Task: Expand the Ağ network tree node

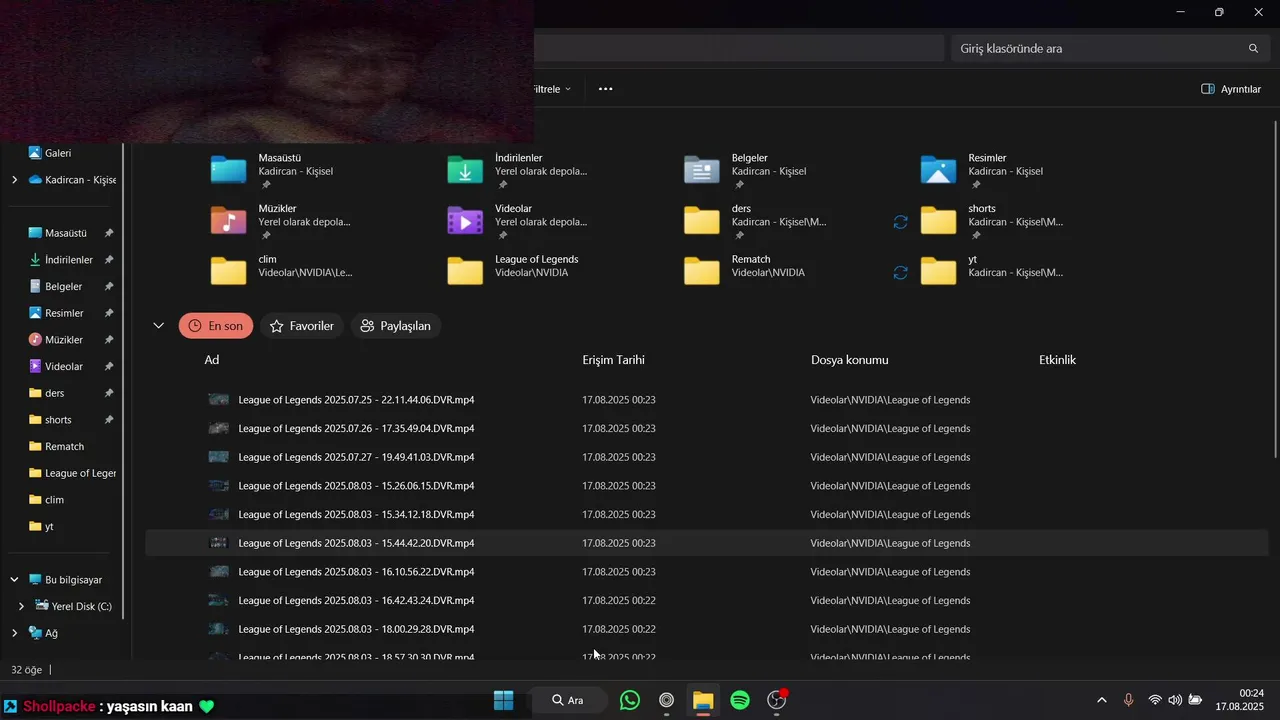Action: pyautogui.click(x=14, y=633)
